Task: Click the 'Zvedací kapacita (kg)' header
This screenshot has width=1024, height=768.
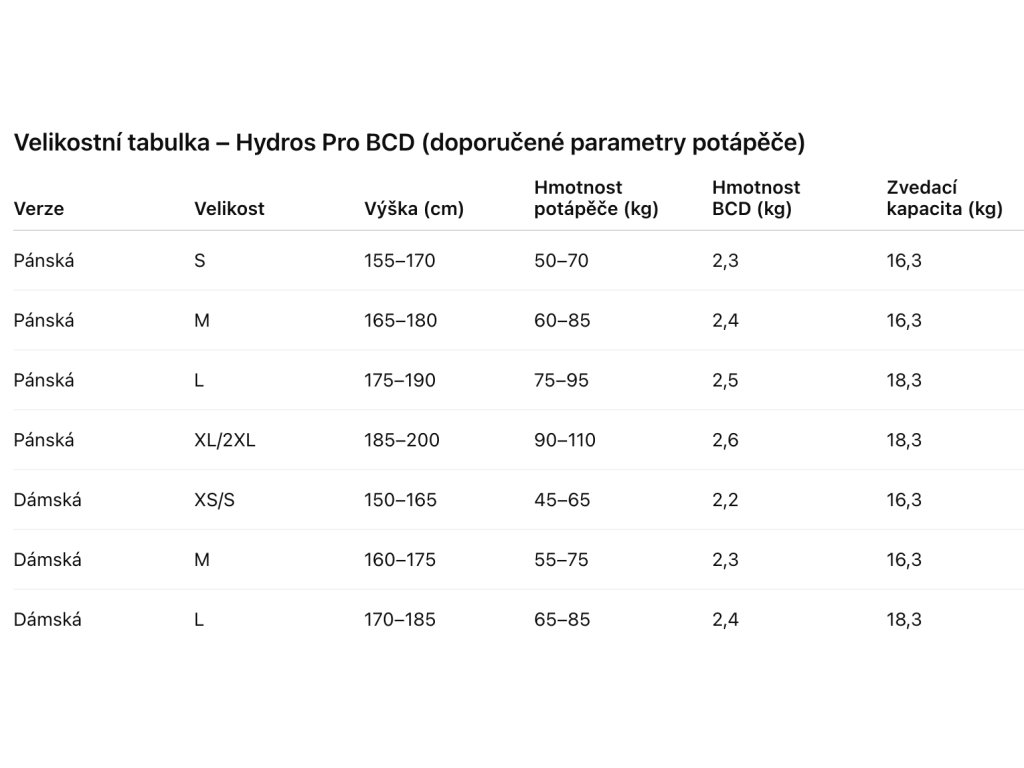Action: 944,198
